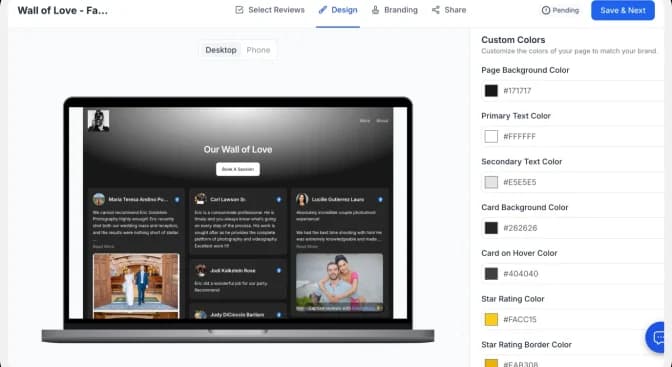Click the Branding stamp icon
Screen dimensions: 672x367
click(x=375, y=10)
